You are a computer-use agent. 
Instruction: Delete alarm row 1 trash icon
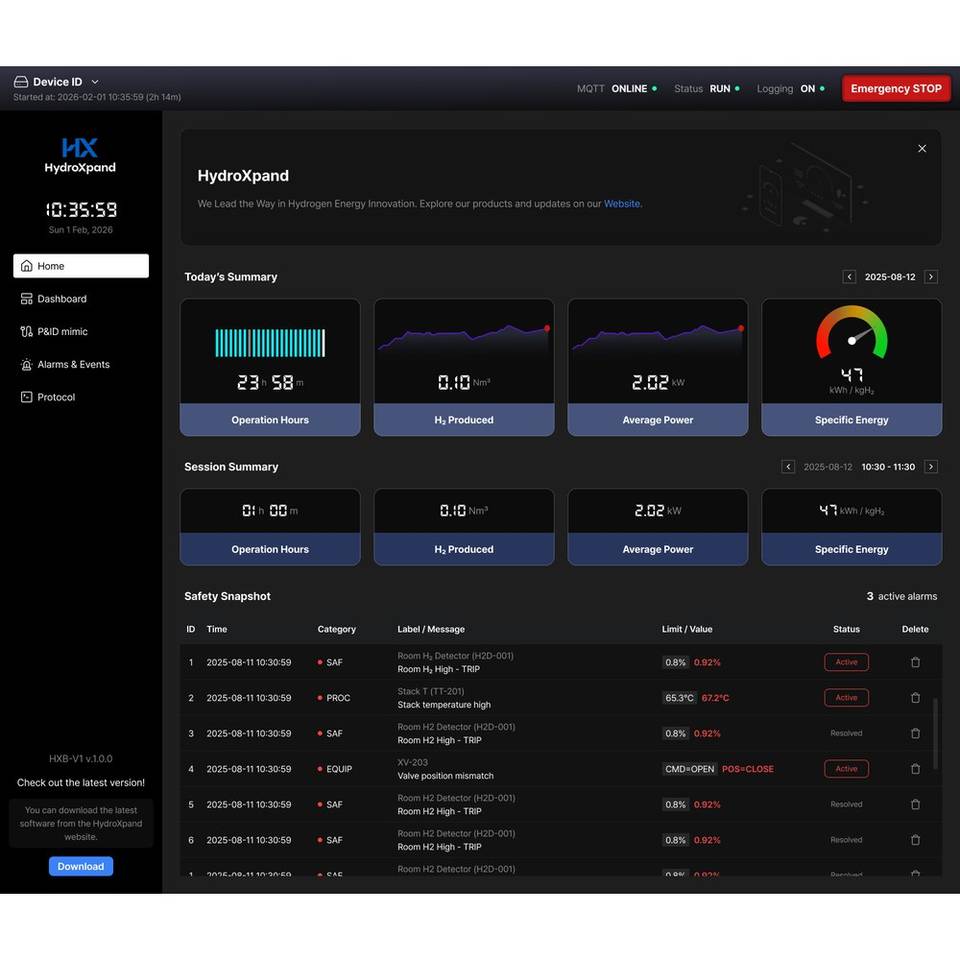(915, 662)
